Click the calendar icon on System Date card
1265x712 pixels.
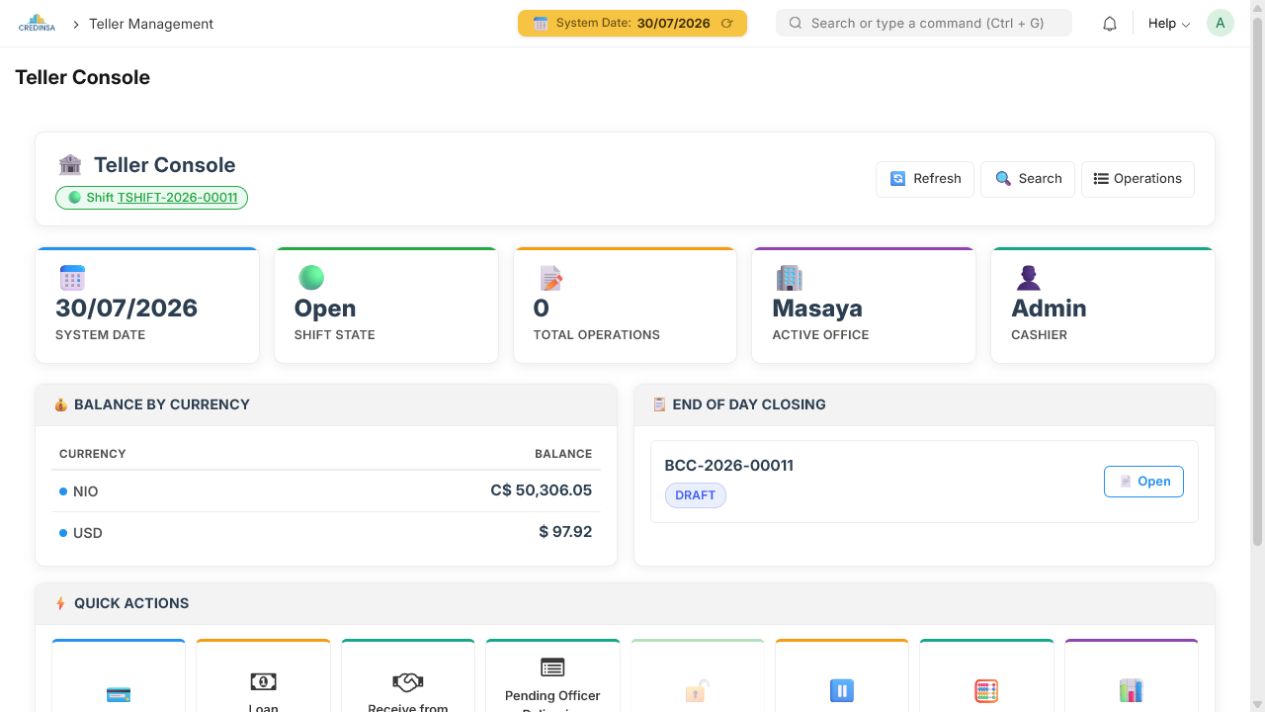click(x=72, y=277)
